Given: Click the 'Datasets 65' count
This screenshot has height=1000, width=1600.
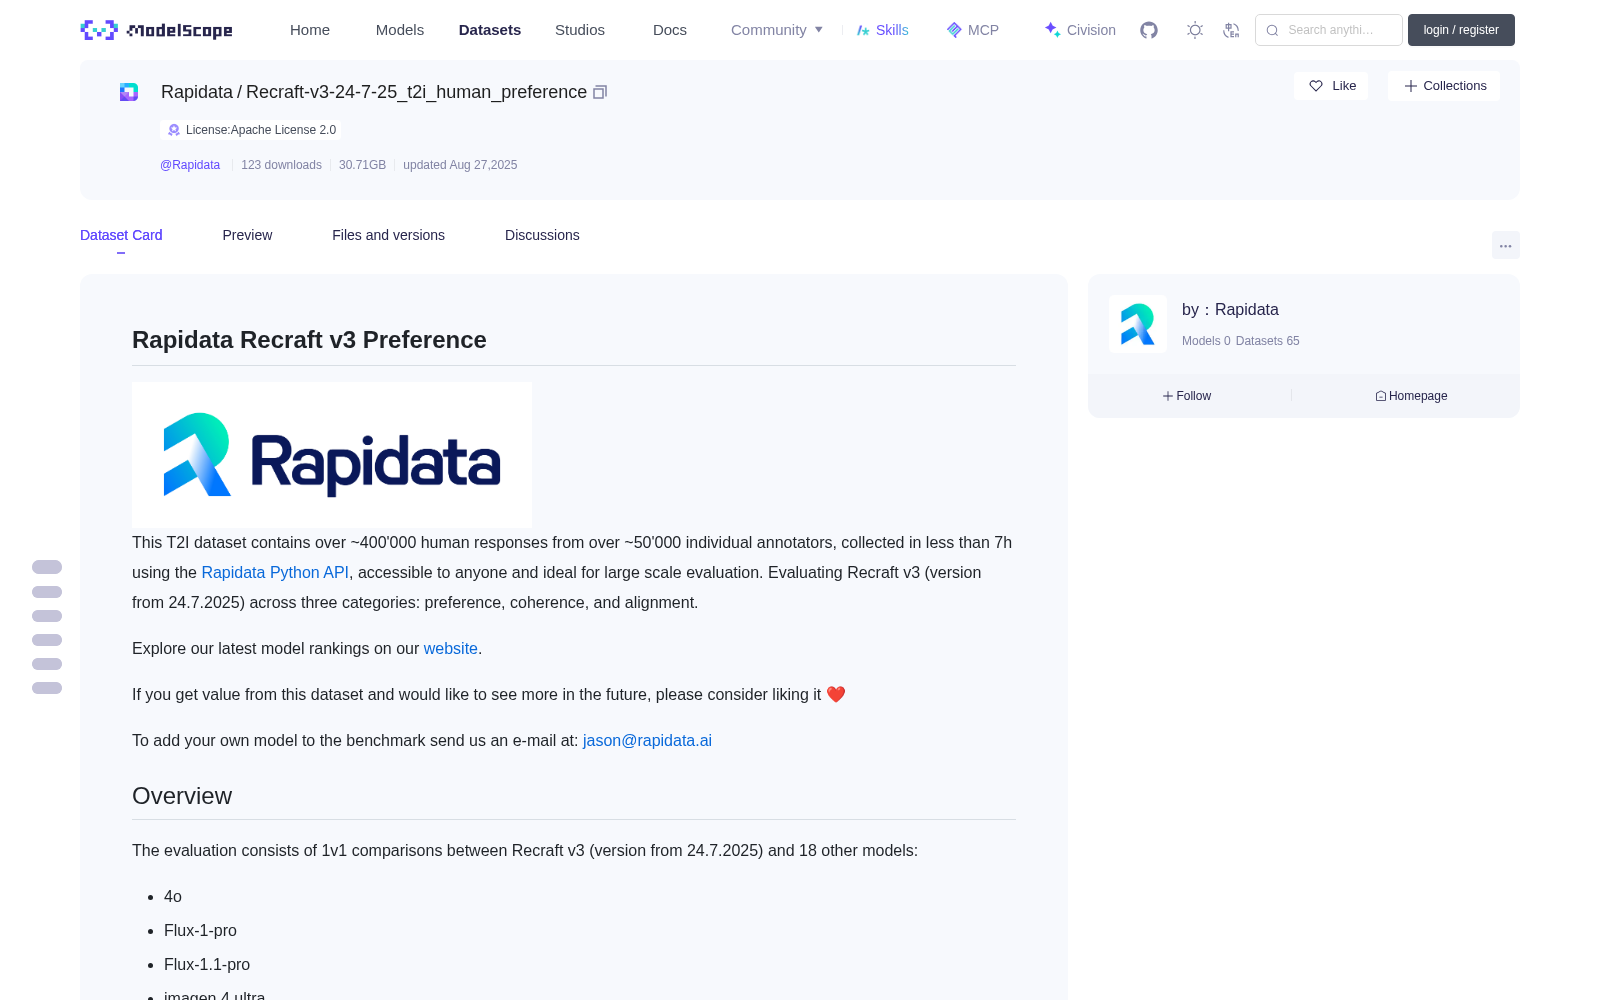Looking at the screenshot, I should (1268, 341).
